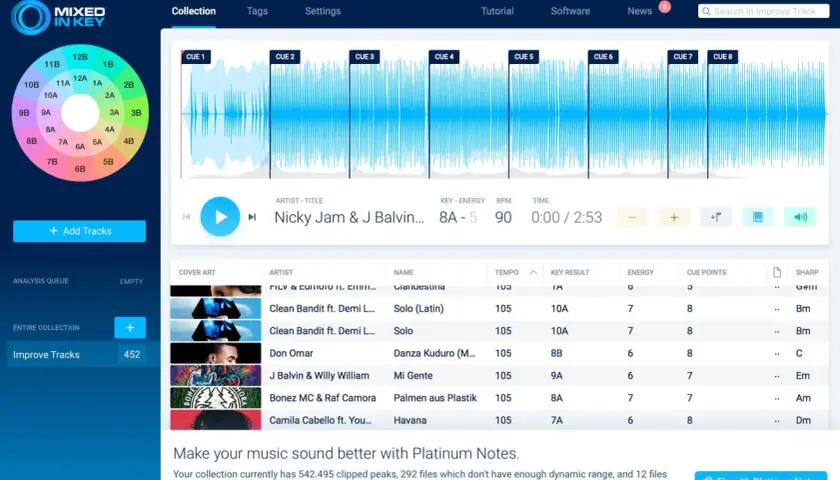
Task: Click the 0:00 / 2:53 time display
Action: (567, 217)
